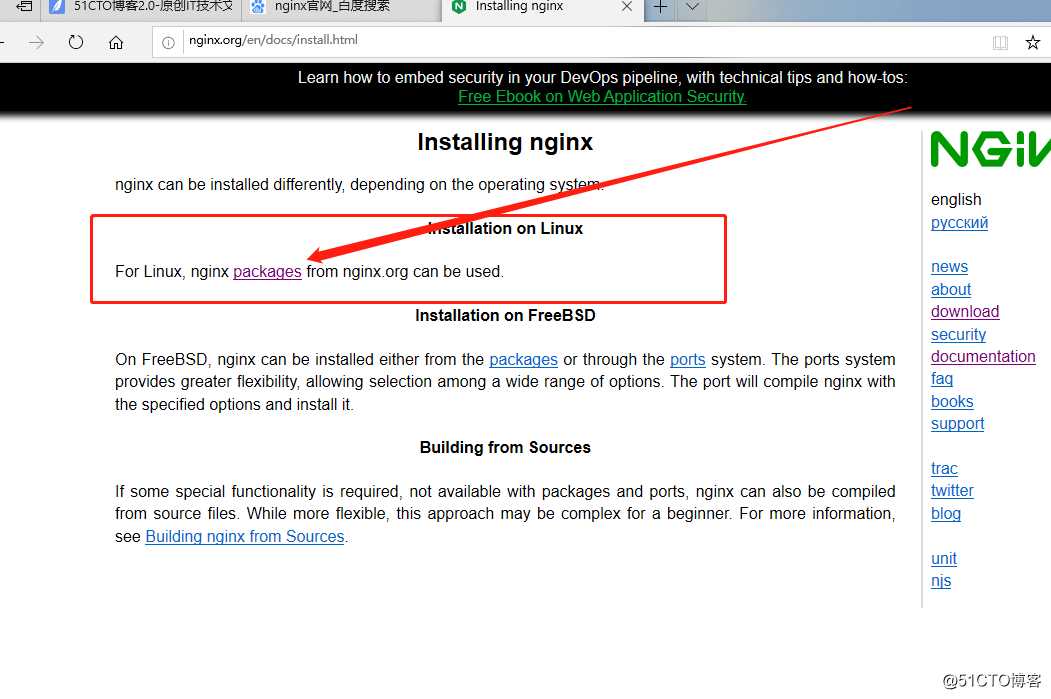This screenshot has width=1051, height=699.
Task: Click the NGINX logo
Action: 990,149
